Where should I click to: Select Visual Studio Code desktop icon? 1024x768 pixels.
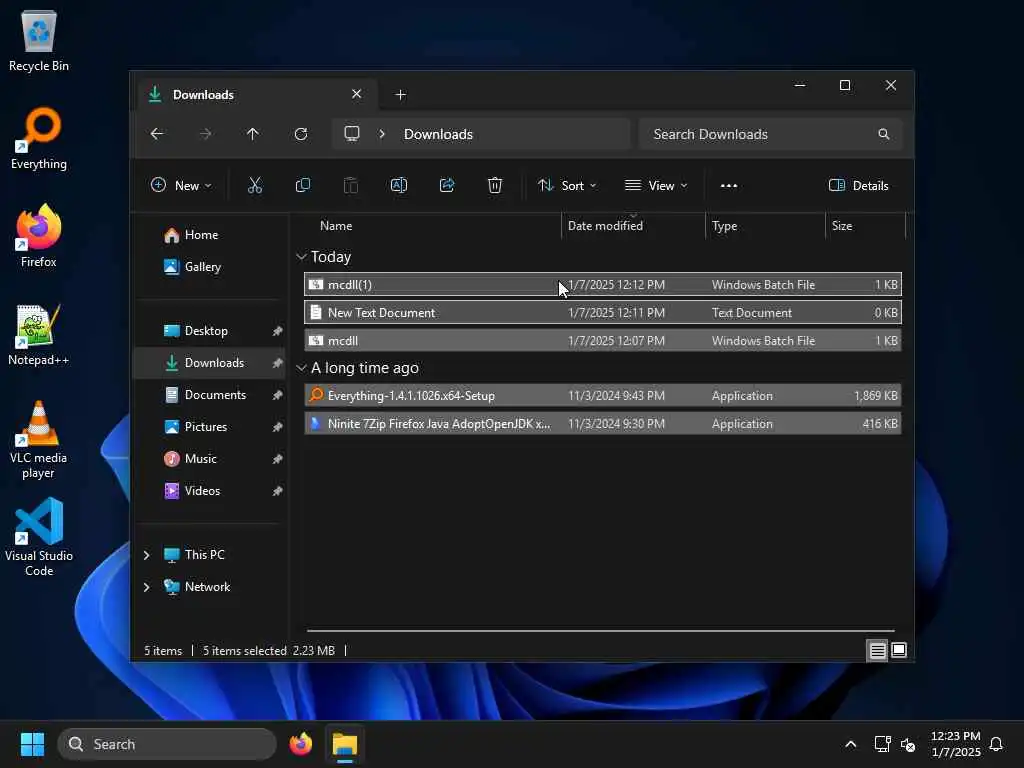click(x=39, y=537)
